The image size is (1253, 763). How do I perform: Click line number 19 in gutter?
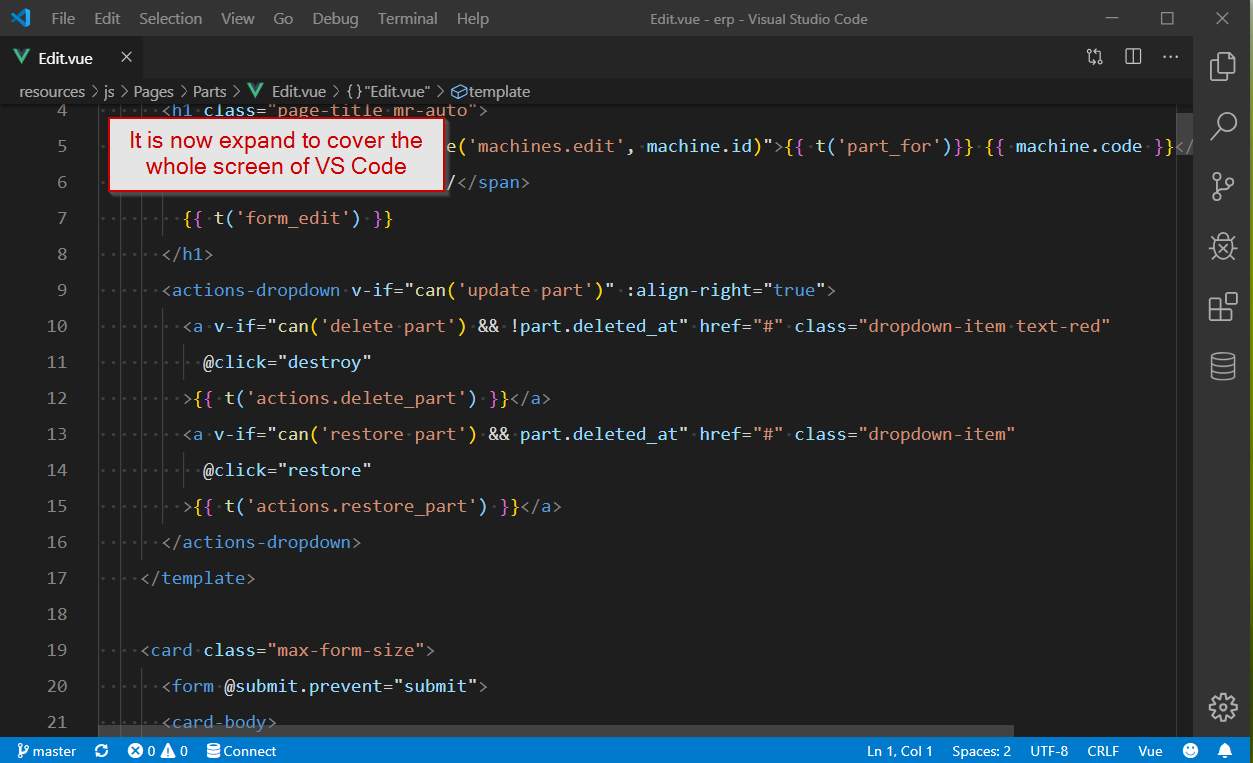[57, 650]
